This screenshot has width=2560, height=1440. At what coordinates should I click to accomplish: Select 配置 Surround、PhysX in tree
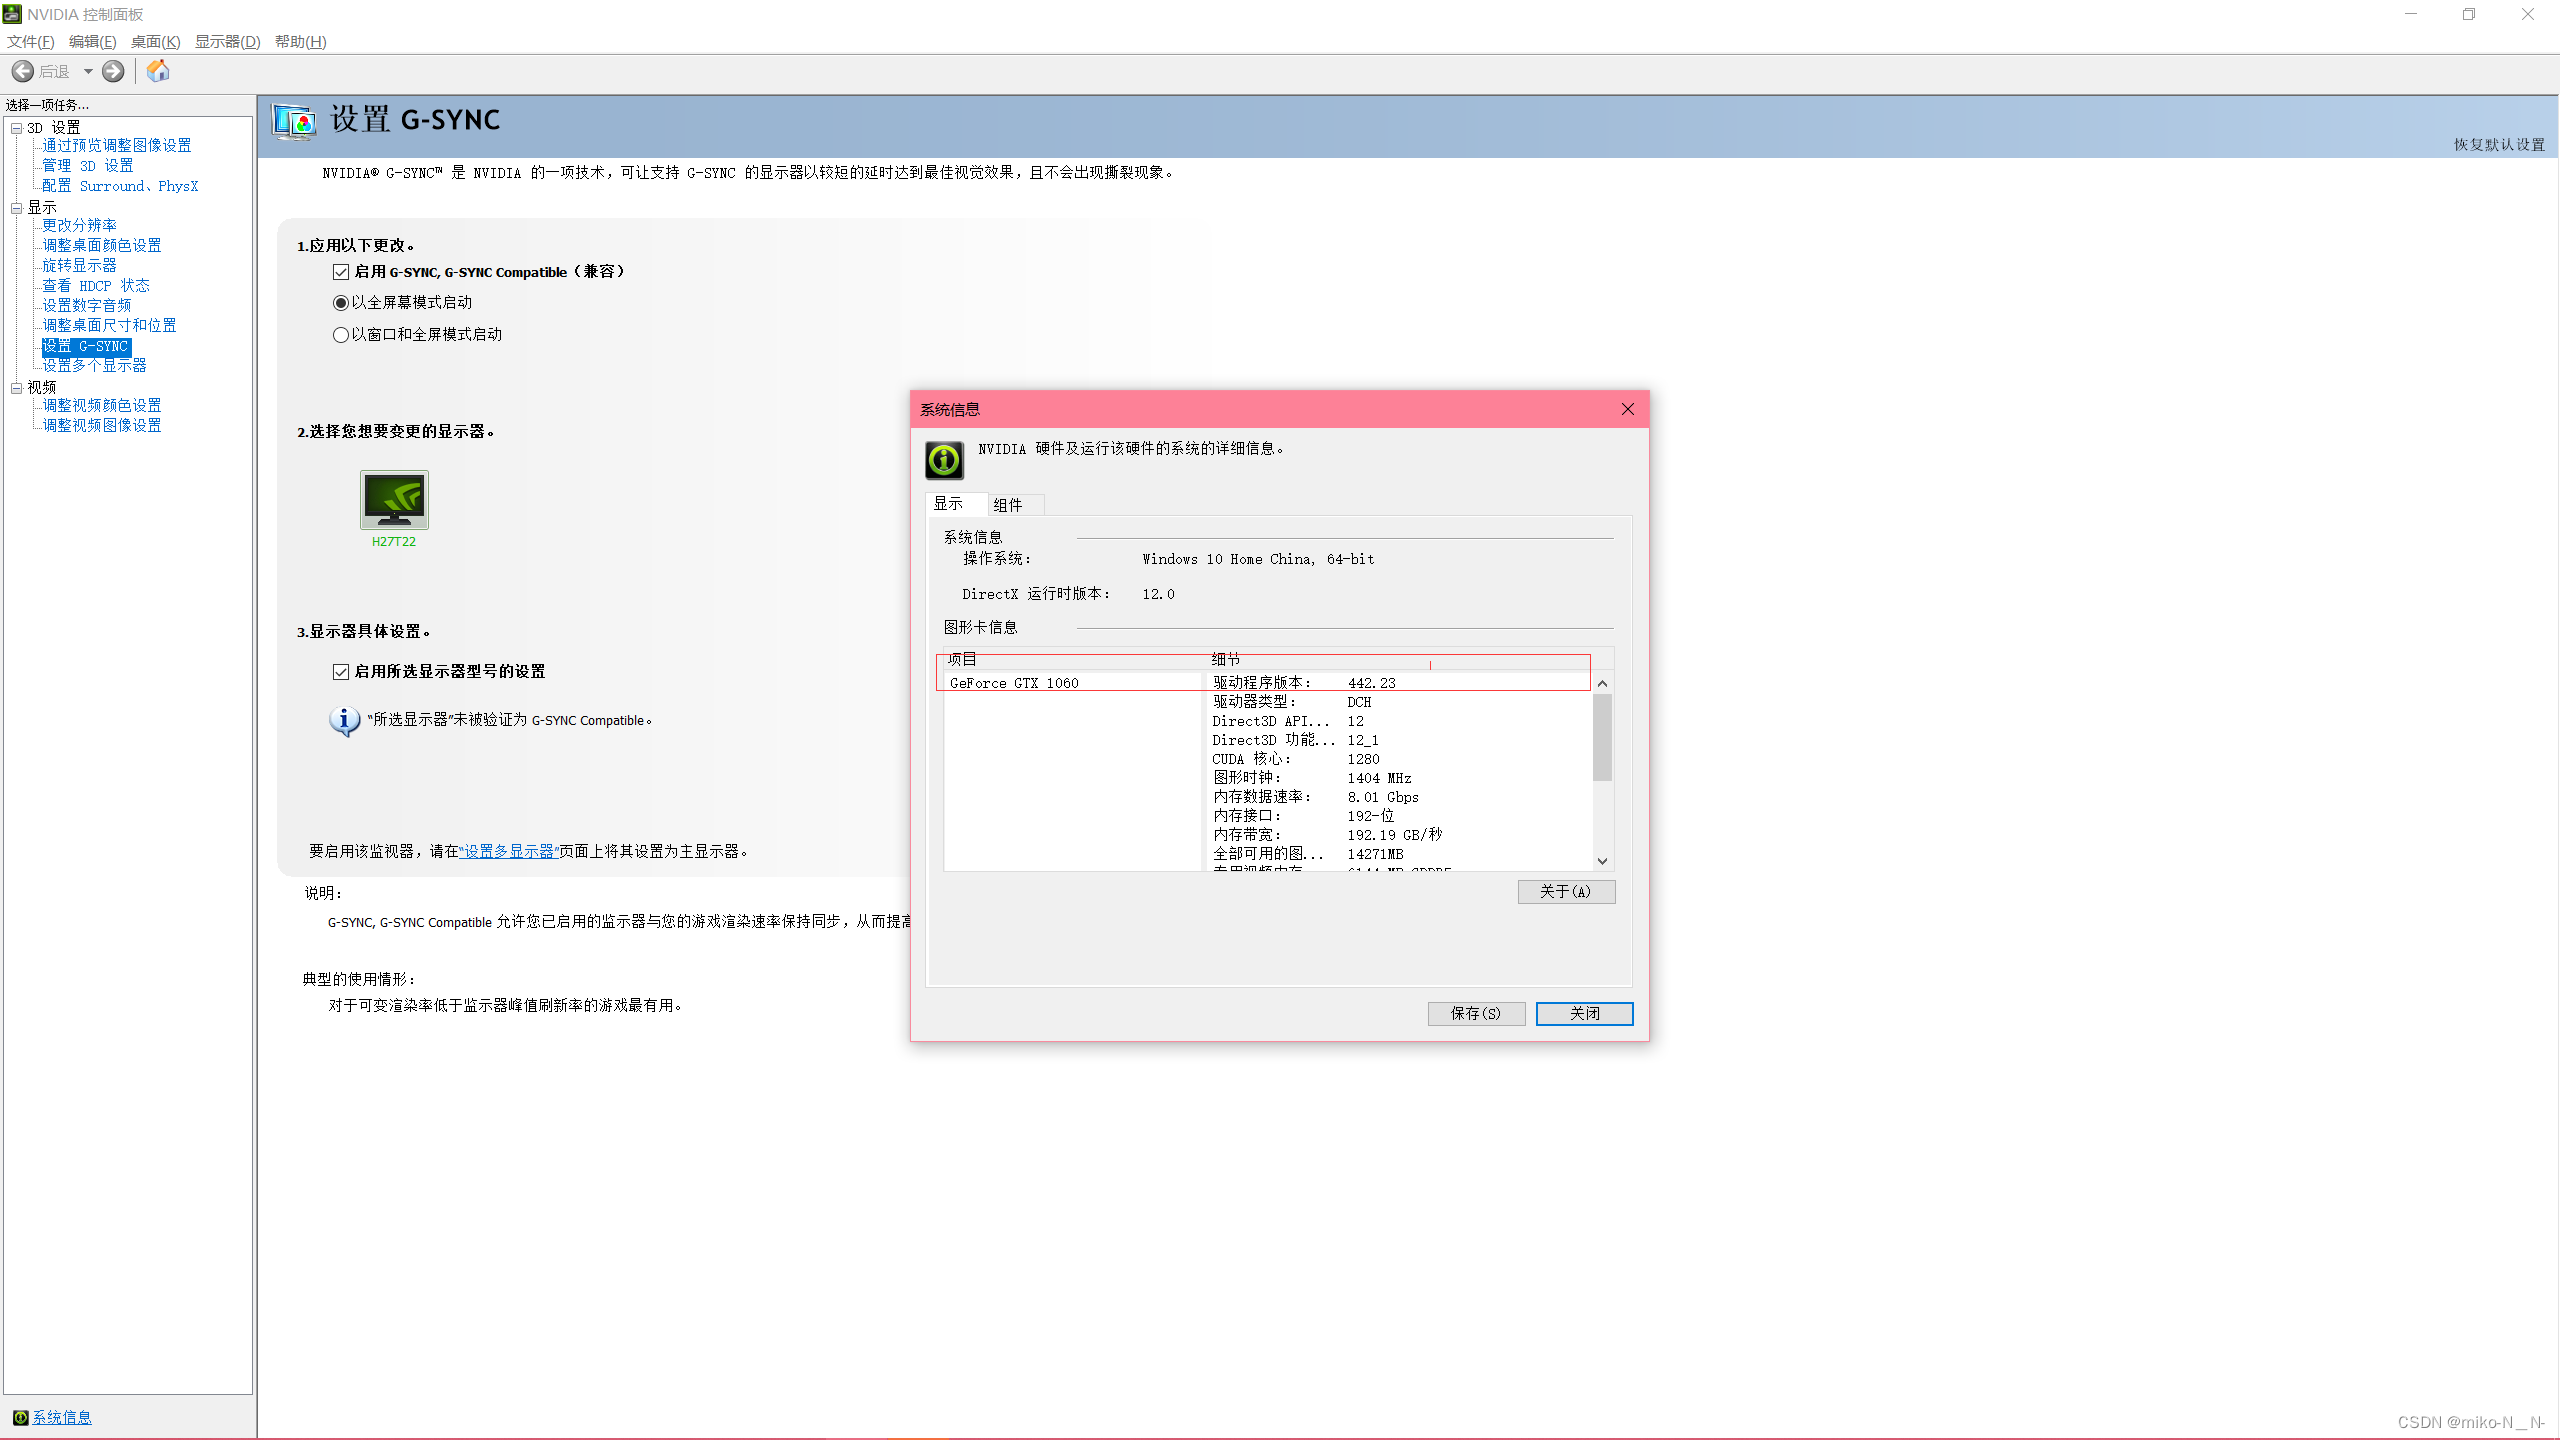point(120,186)
